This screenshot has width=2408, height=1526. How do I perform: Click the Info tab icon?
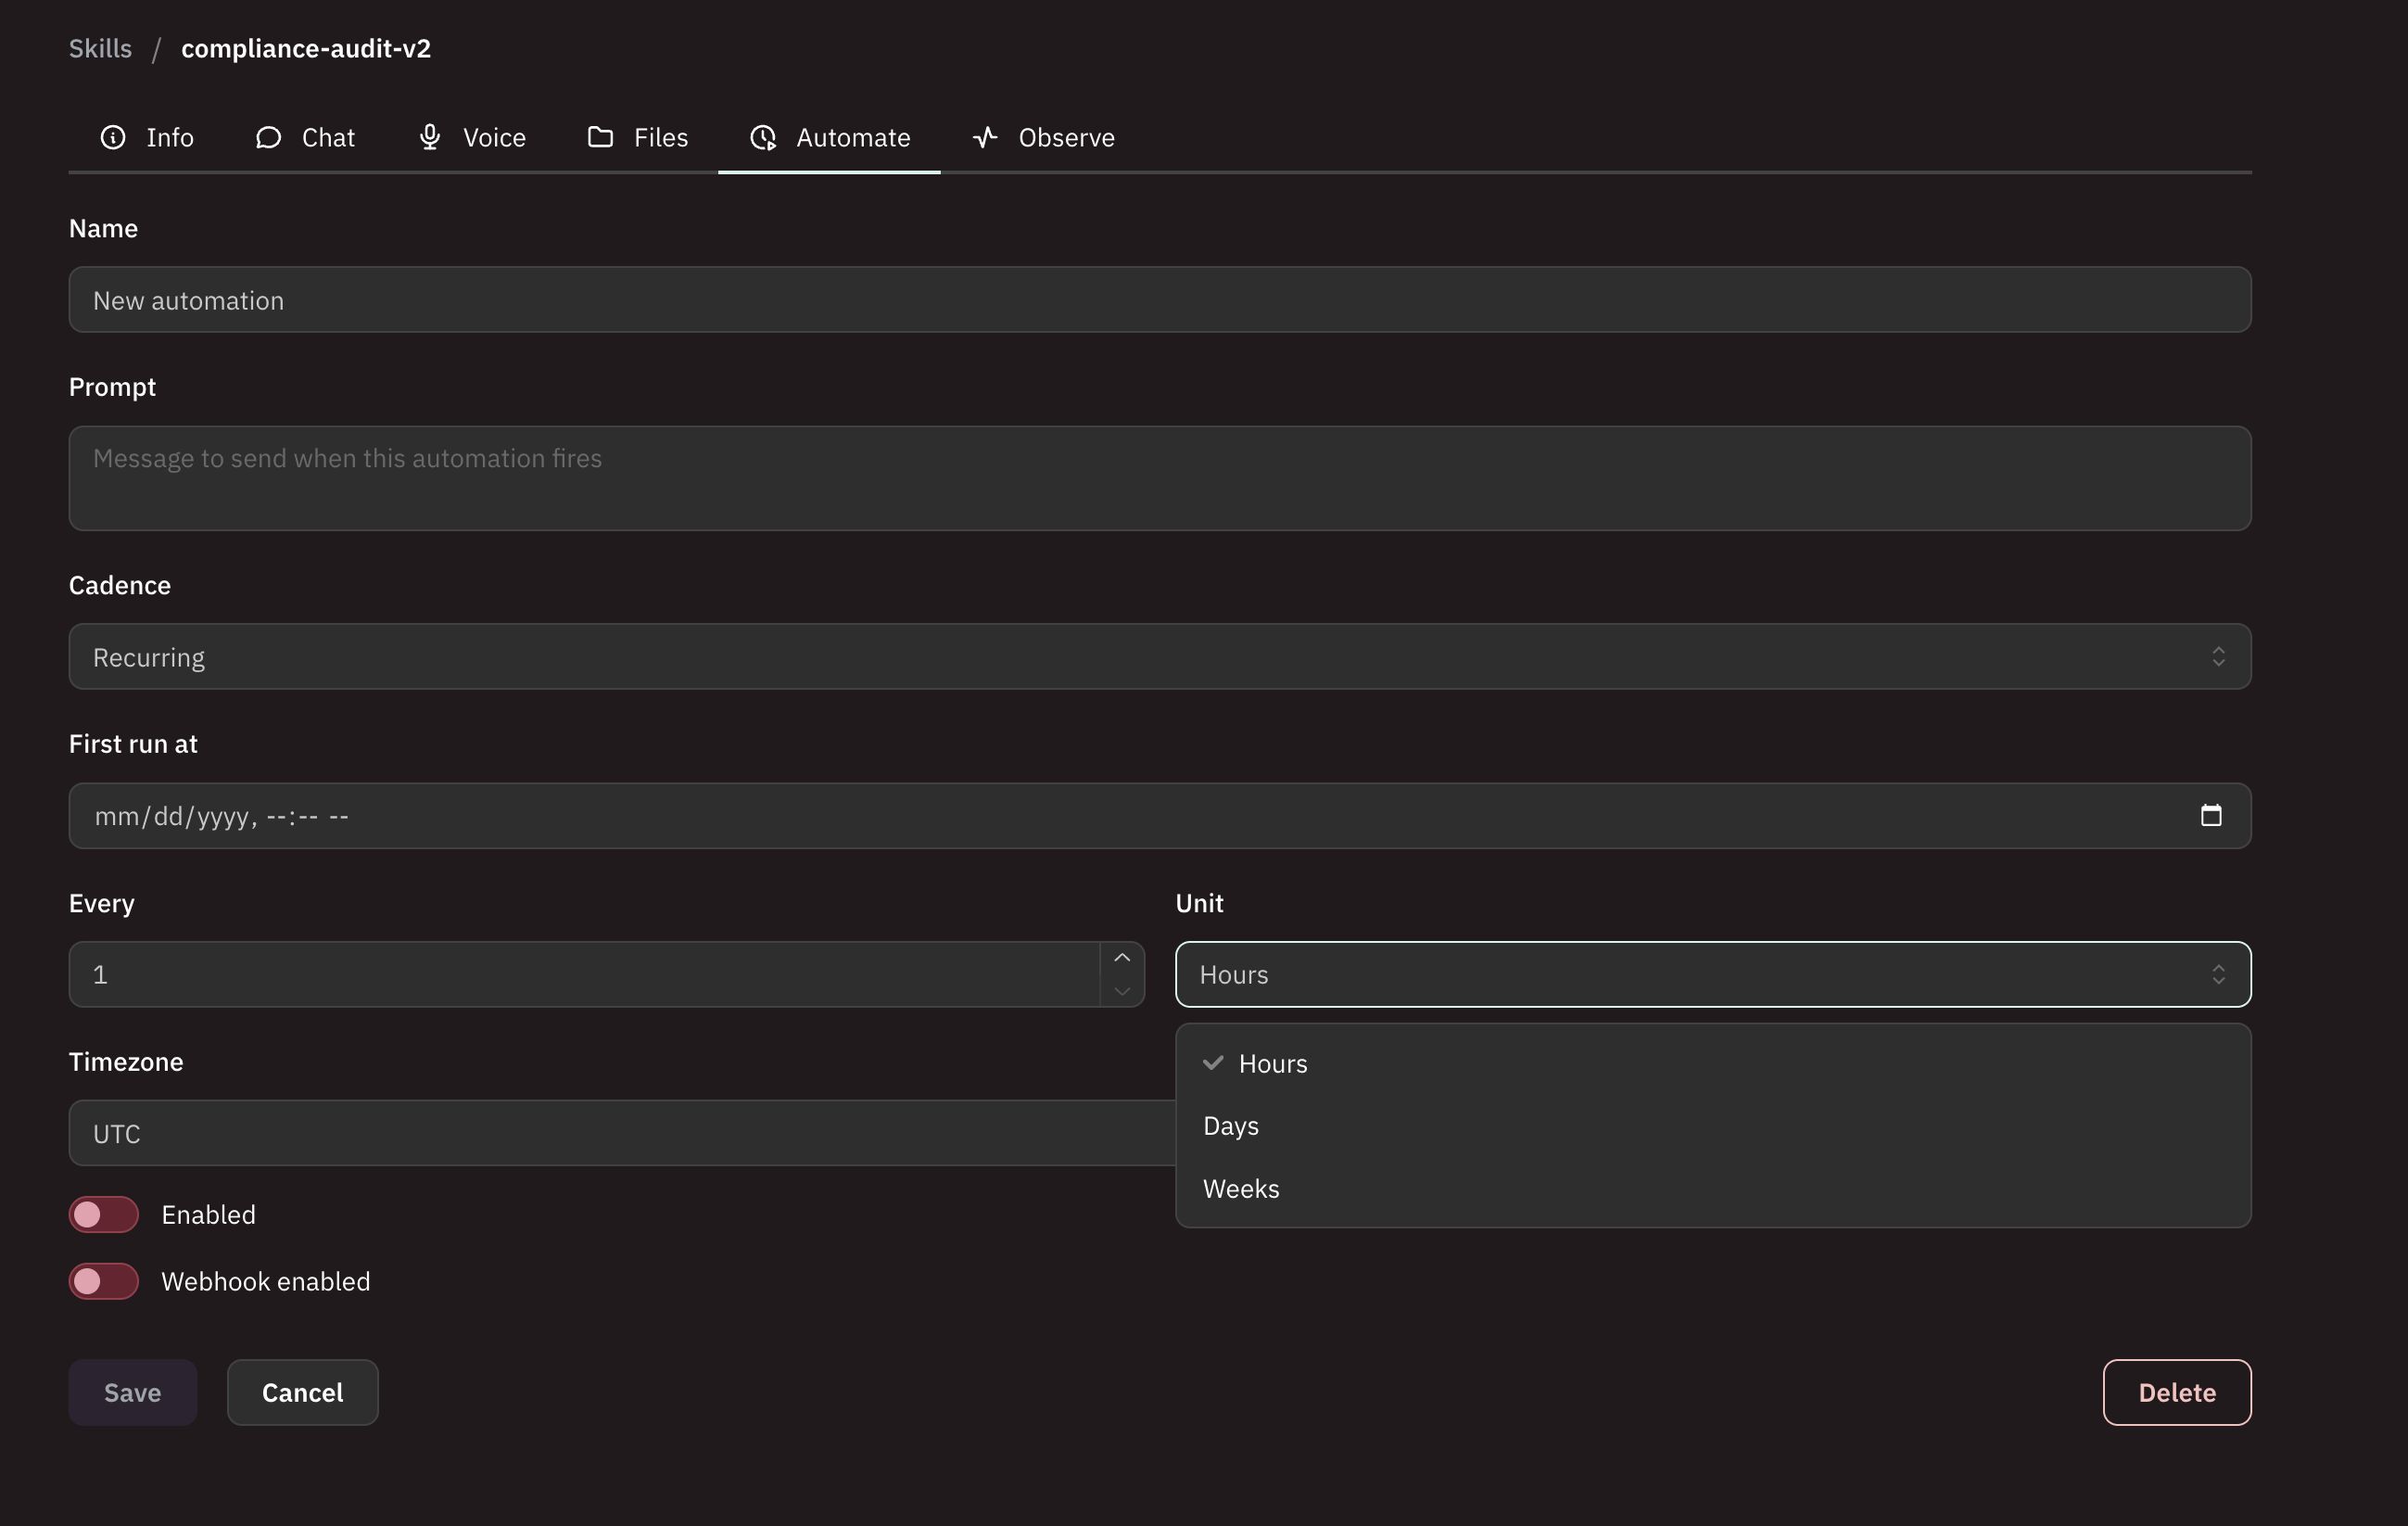click(x=112, y=138)
